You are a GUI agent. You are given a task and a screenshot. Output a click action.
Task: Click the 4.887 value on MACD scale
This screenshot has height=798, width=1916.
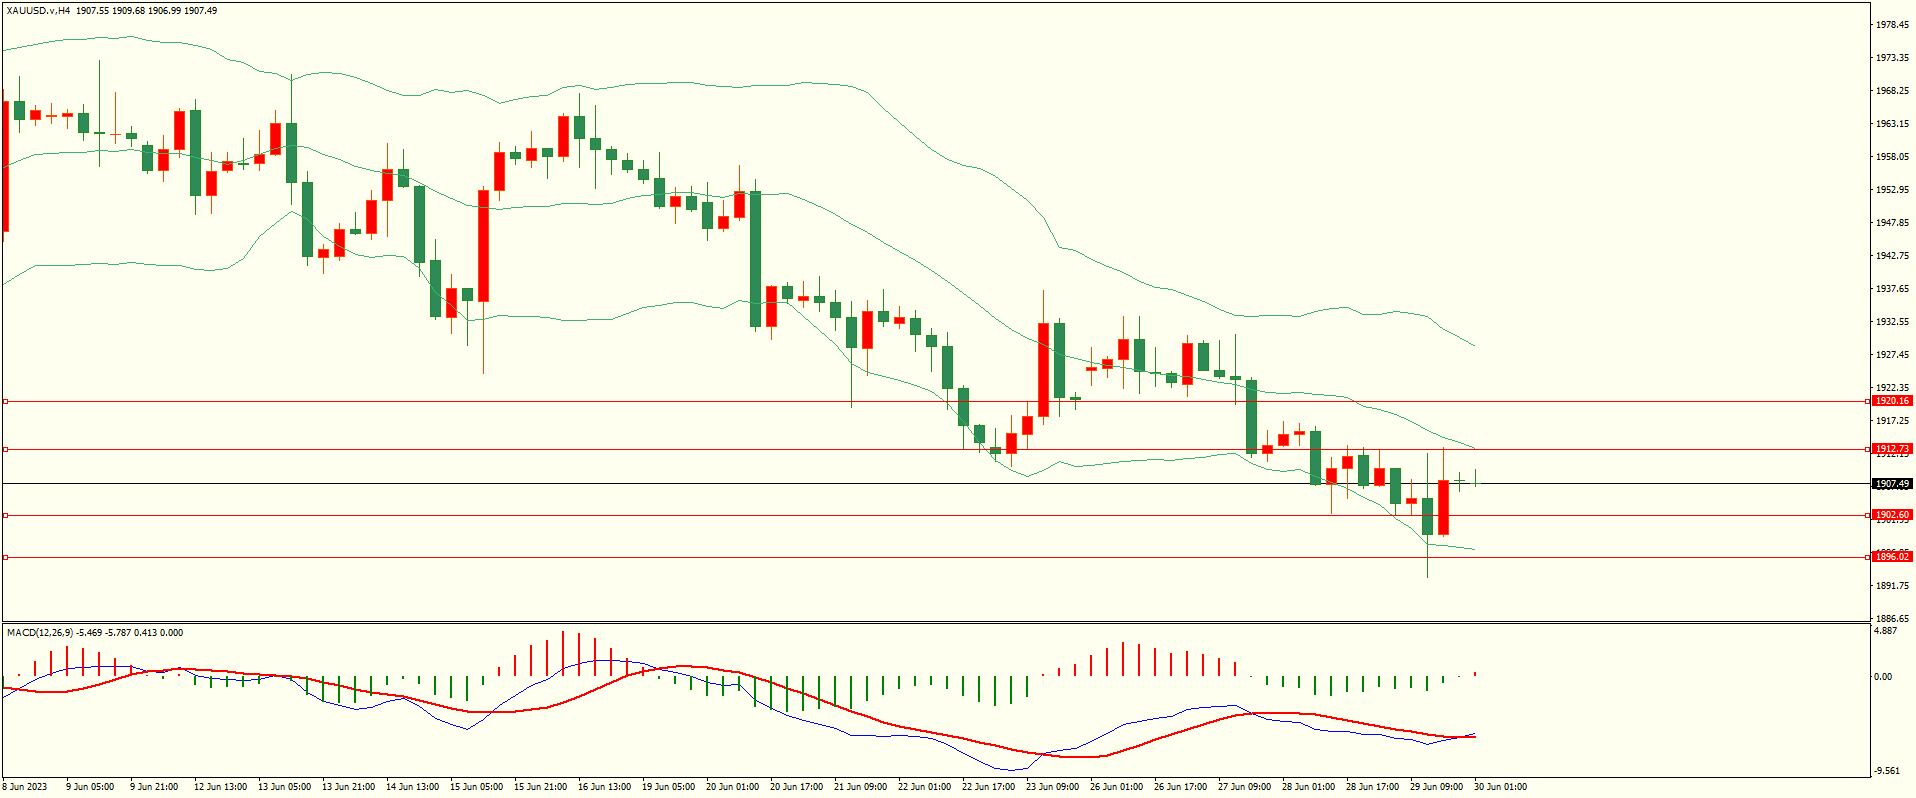(1885, 632)
